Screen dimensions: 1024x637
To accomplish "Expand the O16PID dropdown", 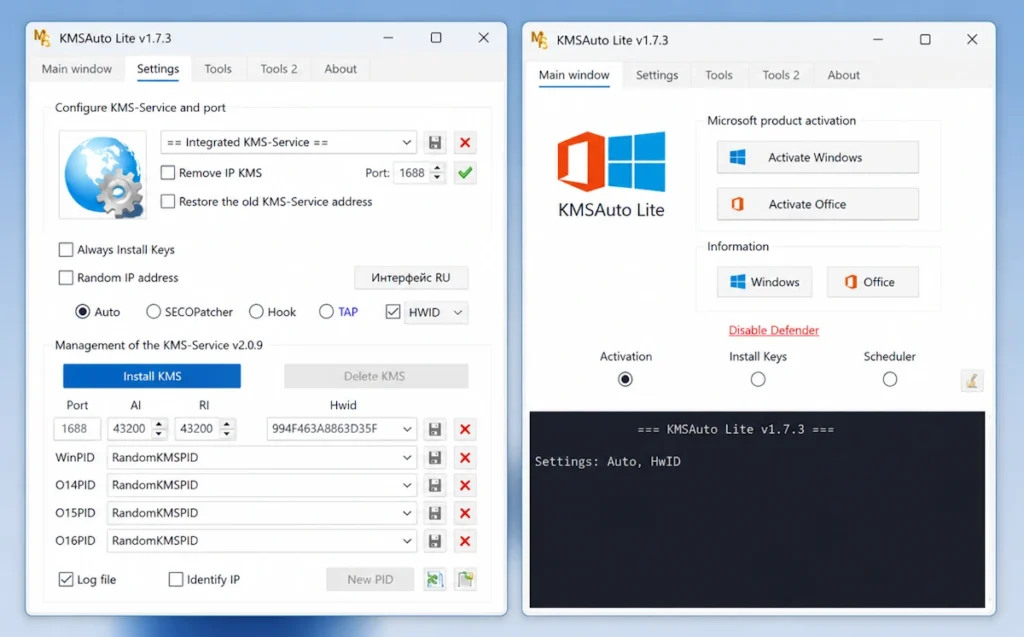I will (x=261, y=541).
